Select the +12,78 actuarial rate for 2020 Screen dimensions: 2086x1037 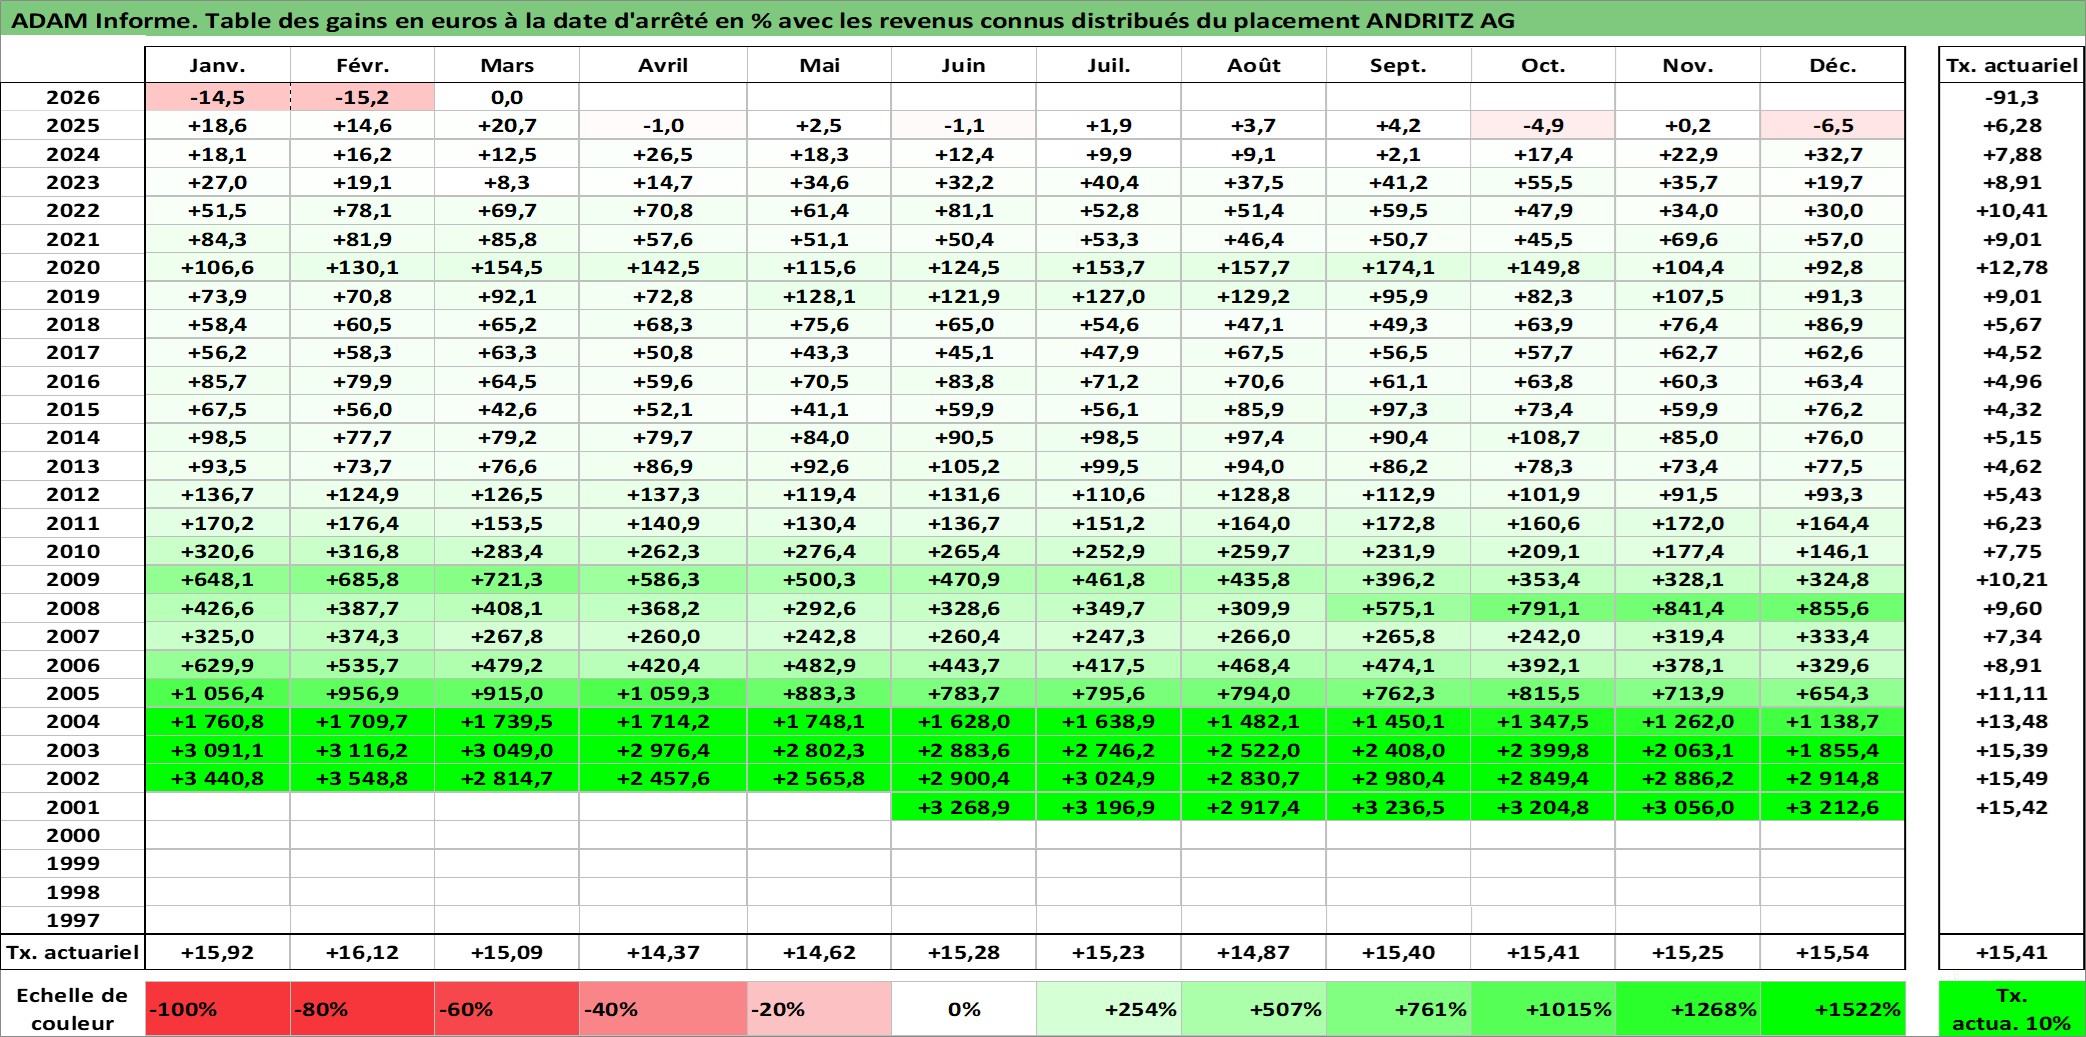point(2012,267)
